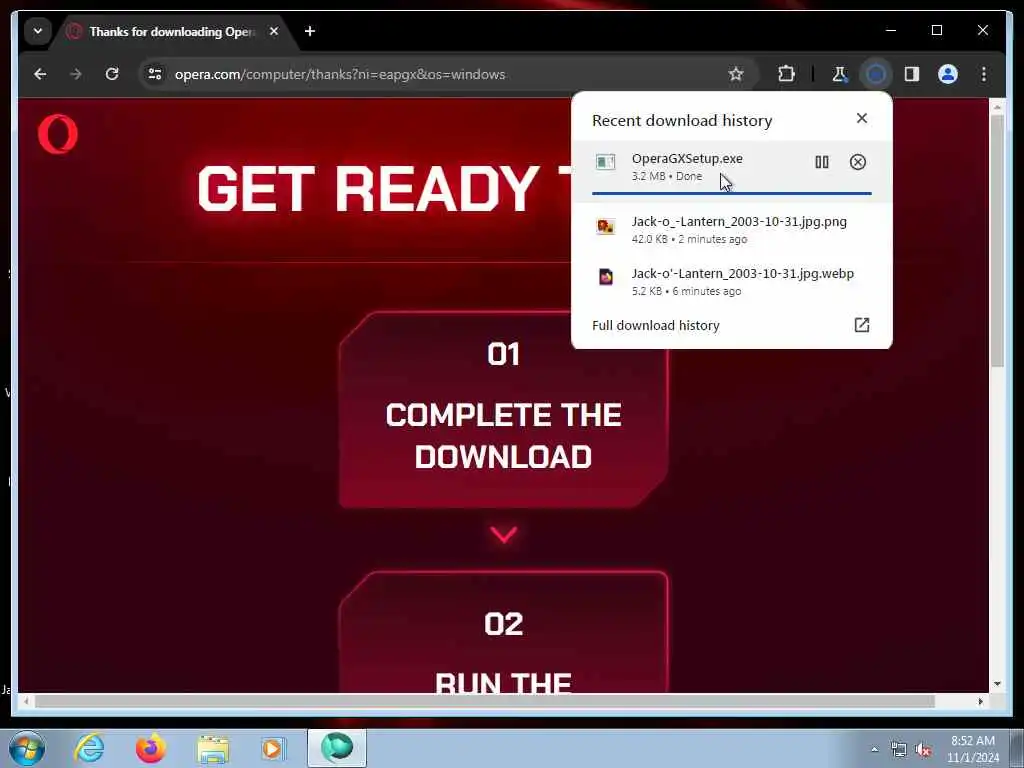Screen dimensions: 1024x768
Task: Reload the Opera thanks page
Action: pyautogui.click(x=112, y=74)
